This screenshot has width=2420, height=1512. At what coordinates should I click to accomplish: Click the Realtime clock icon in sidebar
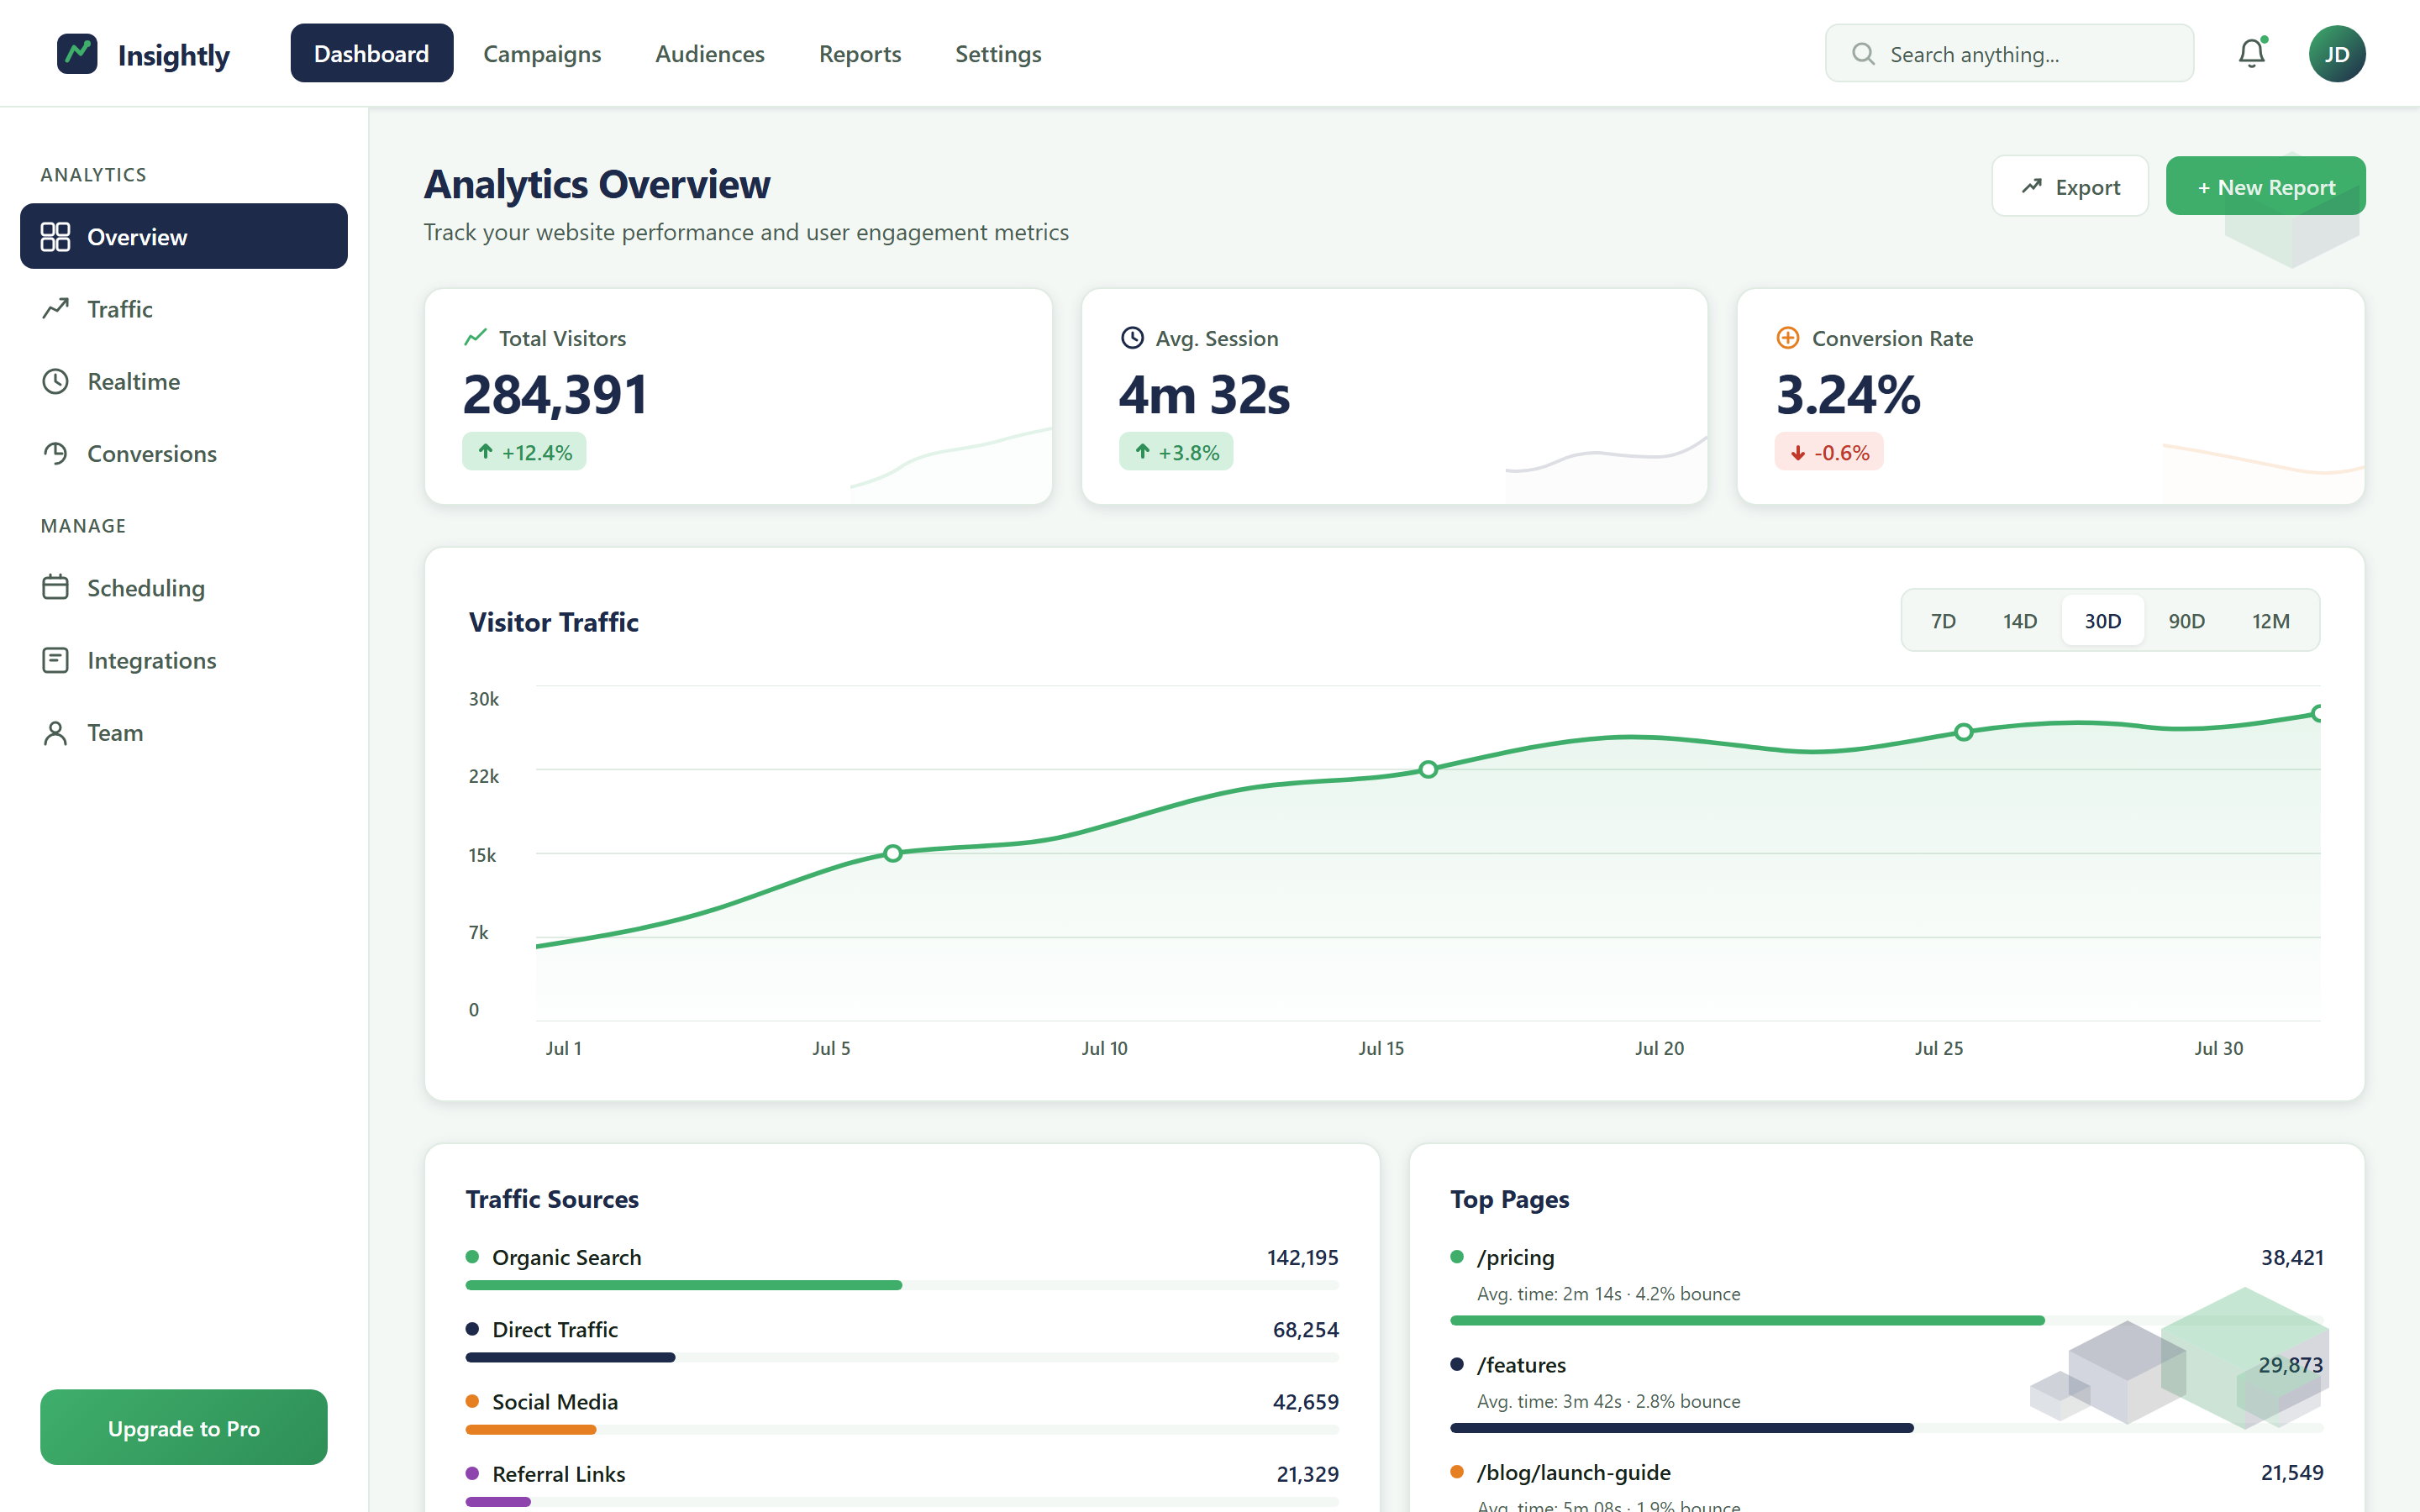click(55, 381)
